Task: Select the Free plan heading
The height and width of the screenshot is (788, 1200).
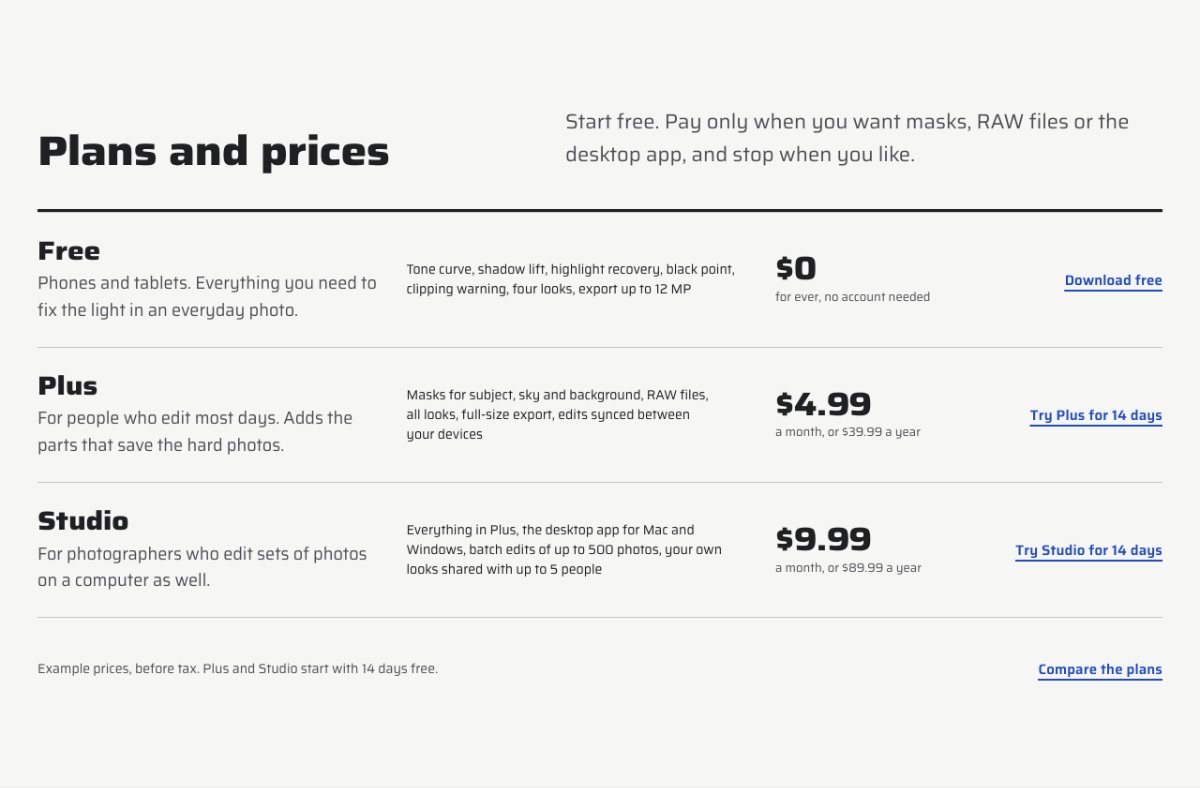Action: [x=69, y=250]
